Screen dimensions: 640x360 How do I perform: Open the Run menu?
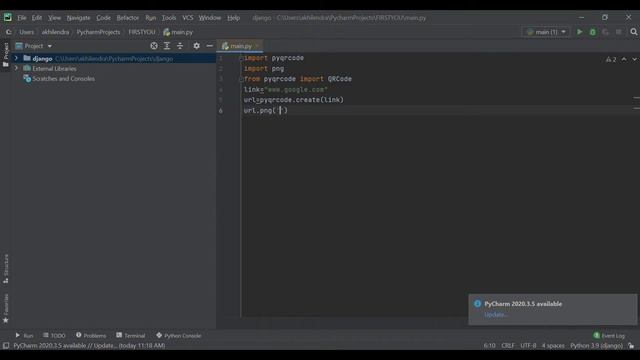pos(151,18)
